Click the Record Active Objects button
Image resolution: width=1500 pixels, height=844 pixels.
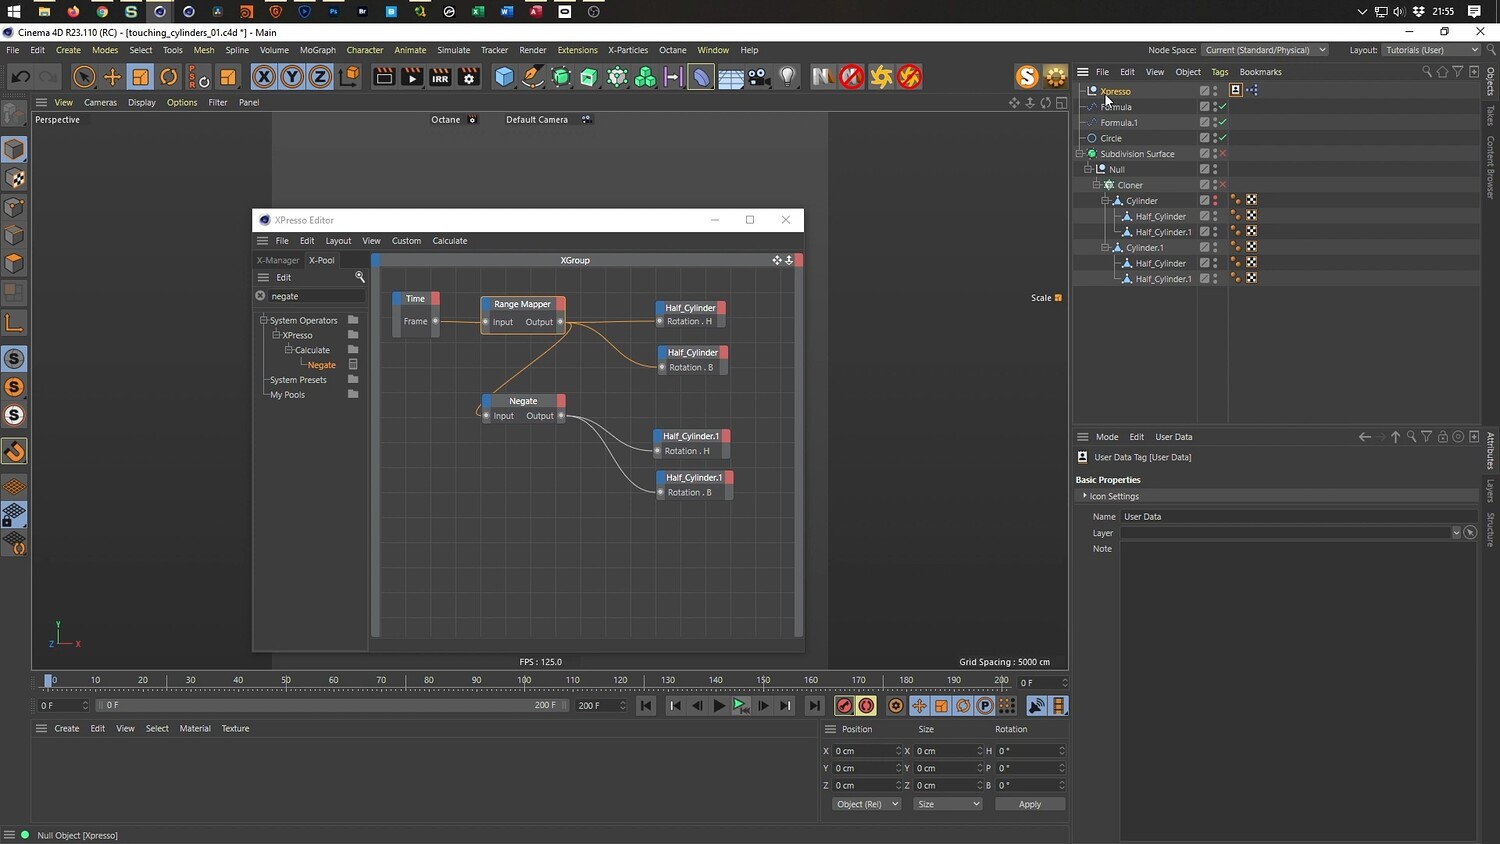click(844, 706)
